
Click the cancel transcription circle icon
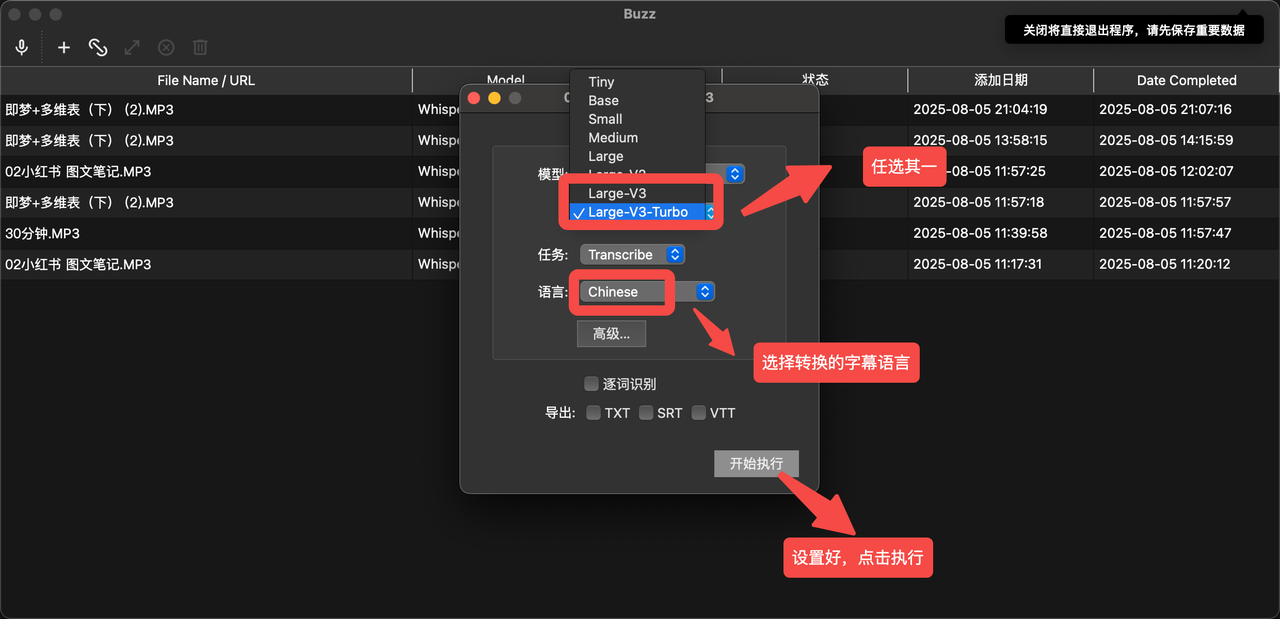pos(166,47)
